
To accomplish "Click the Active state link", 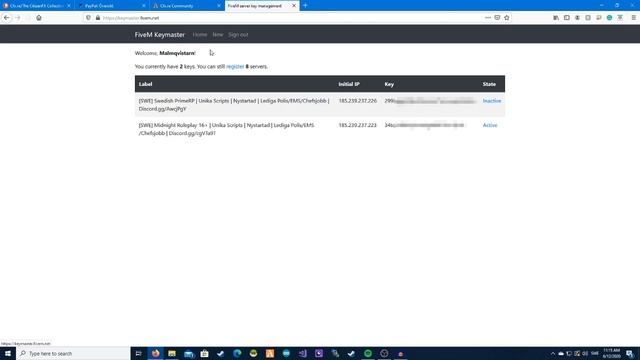I will pyautogui.click(x=490, y=125).
